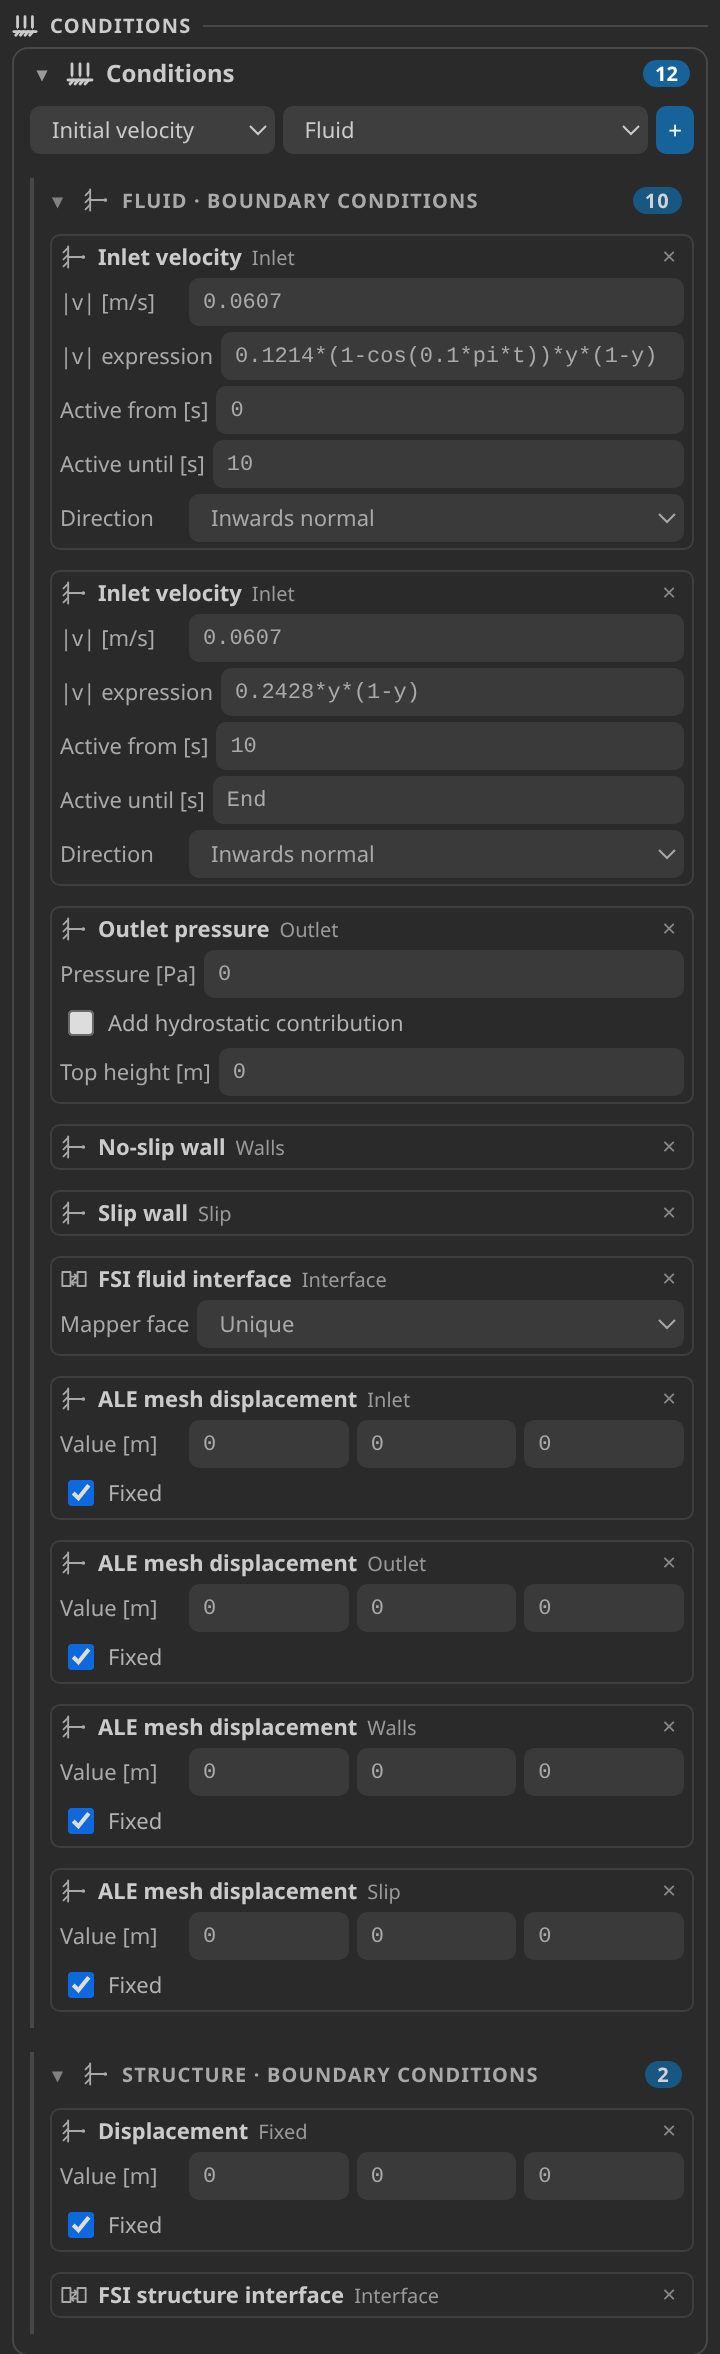The width and height of the screenshot is (720, 2354).
Task: Uncheck Fixed for ALE mesh displacement Slip
Action: (81, 1985)
